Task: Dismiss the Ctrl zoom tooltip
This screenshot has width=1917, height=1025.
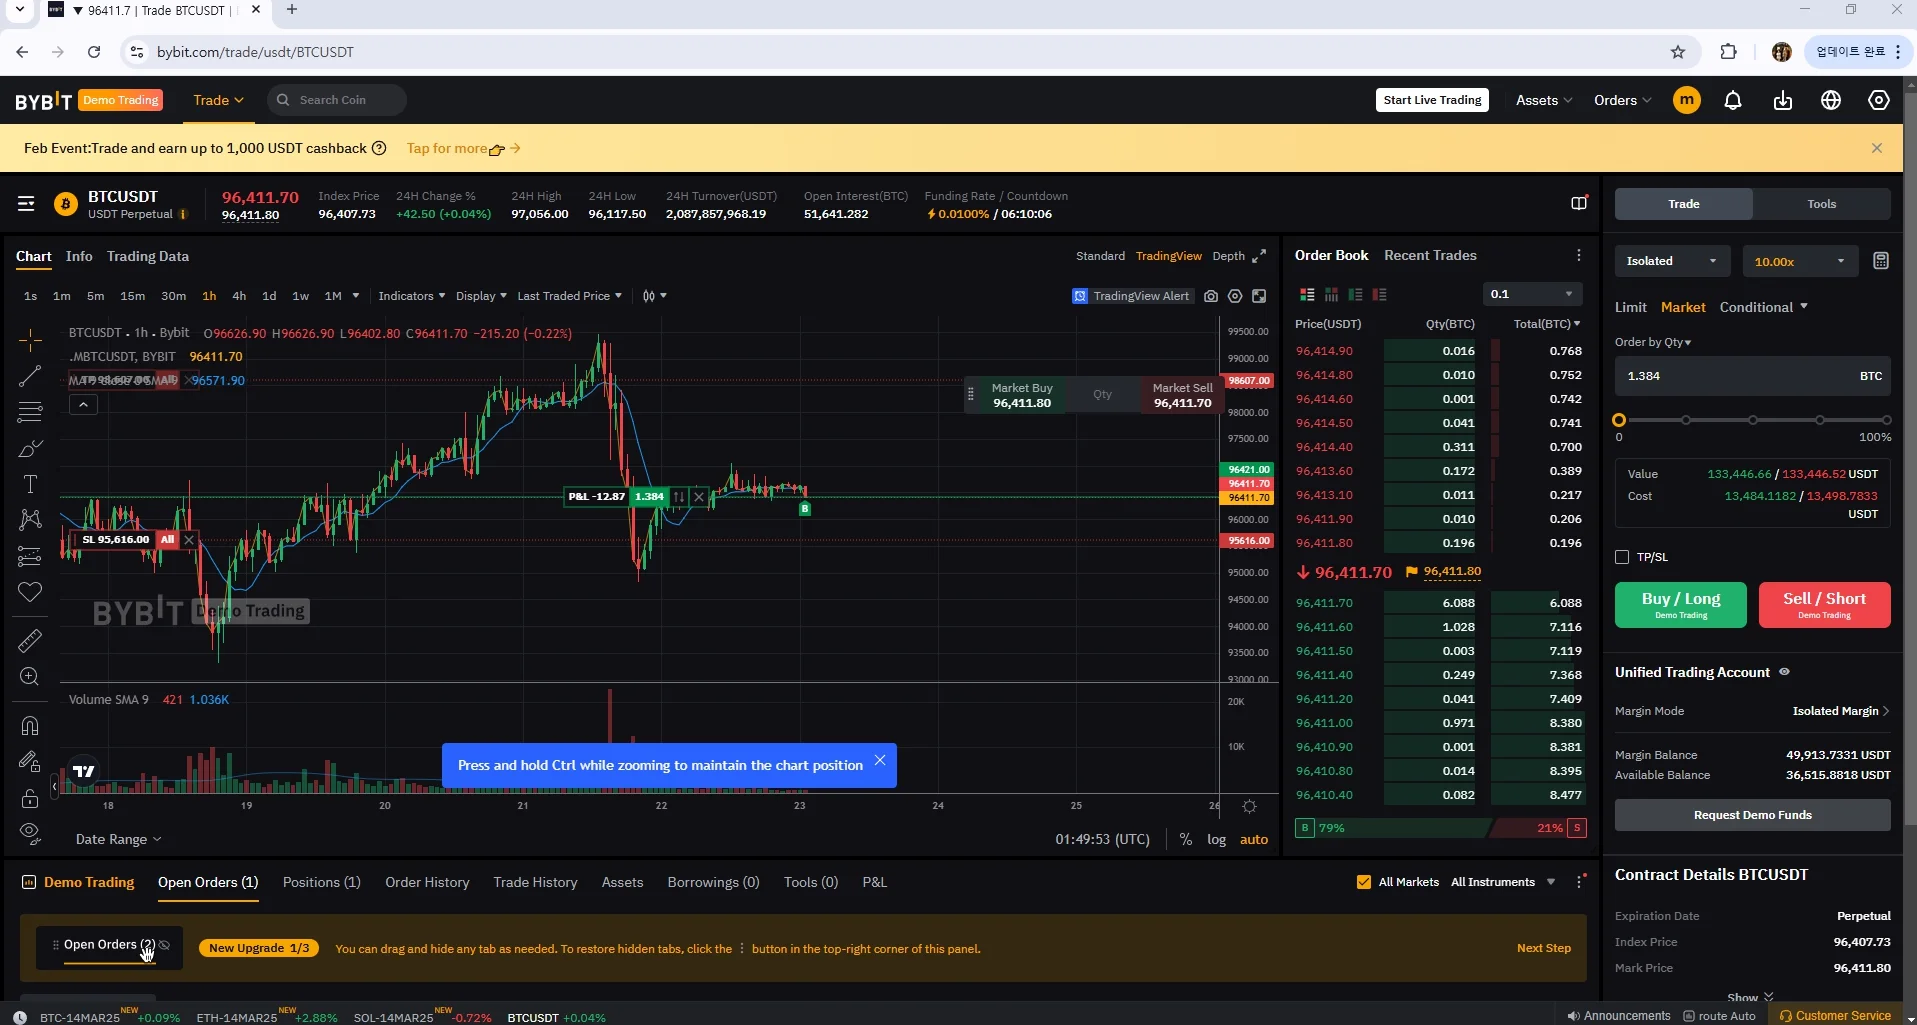Action: 880,760
